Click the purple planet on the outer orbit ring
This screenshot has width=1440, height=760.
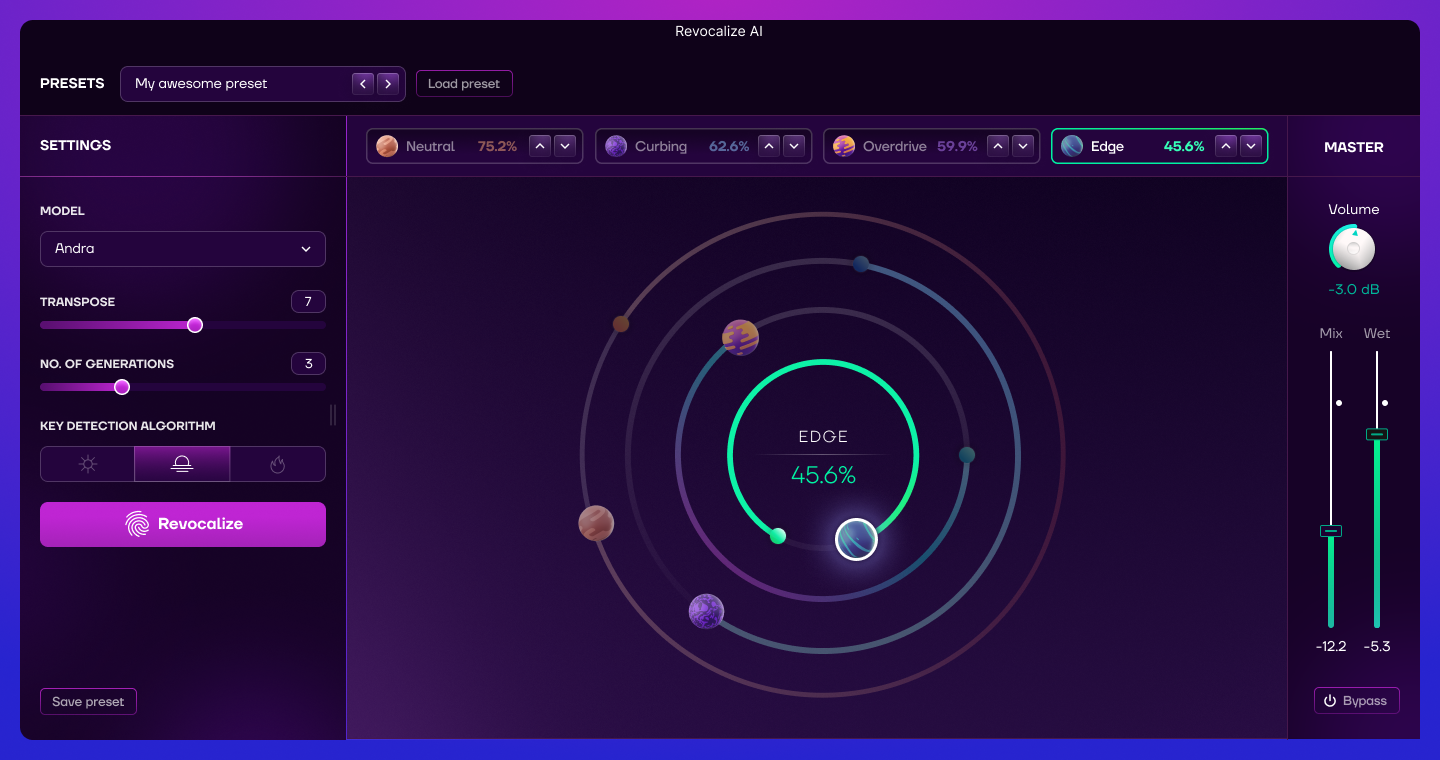pyautogui.click(x=707, y=611)
